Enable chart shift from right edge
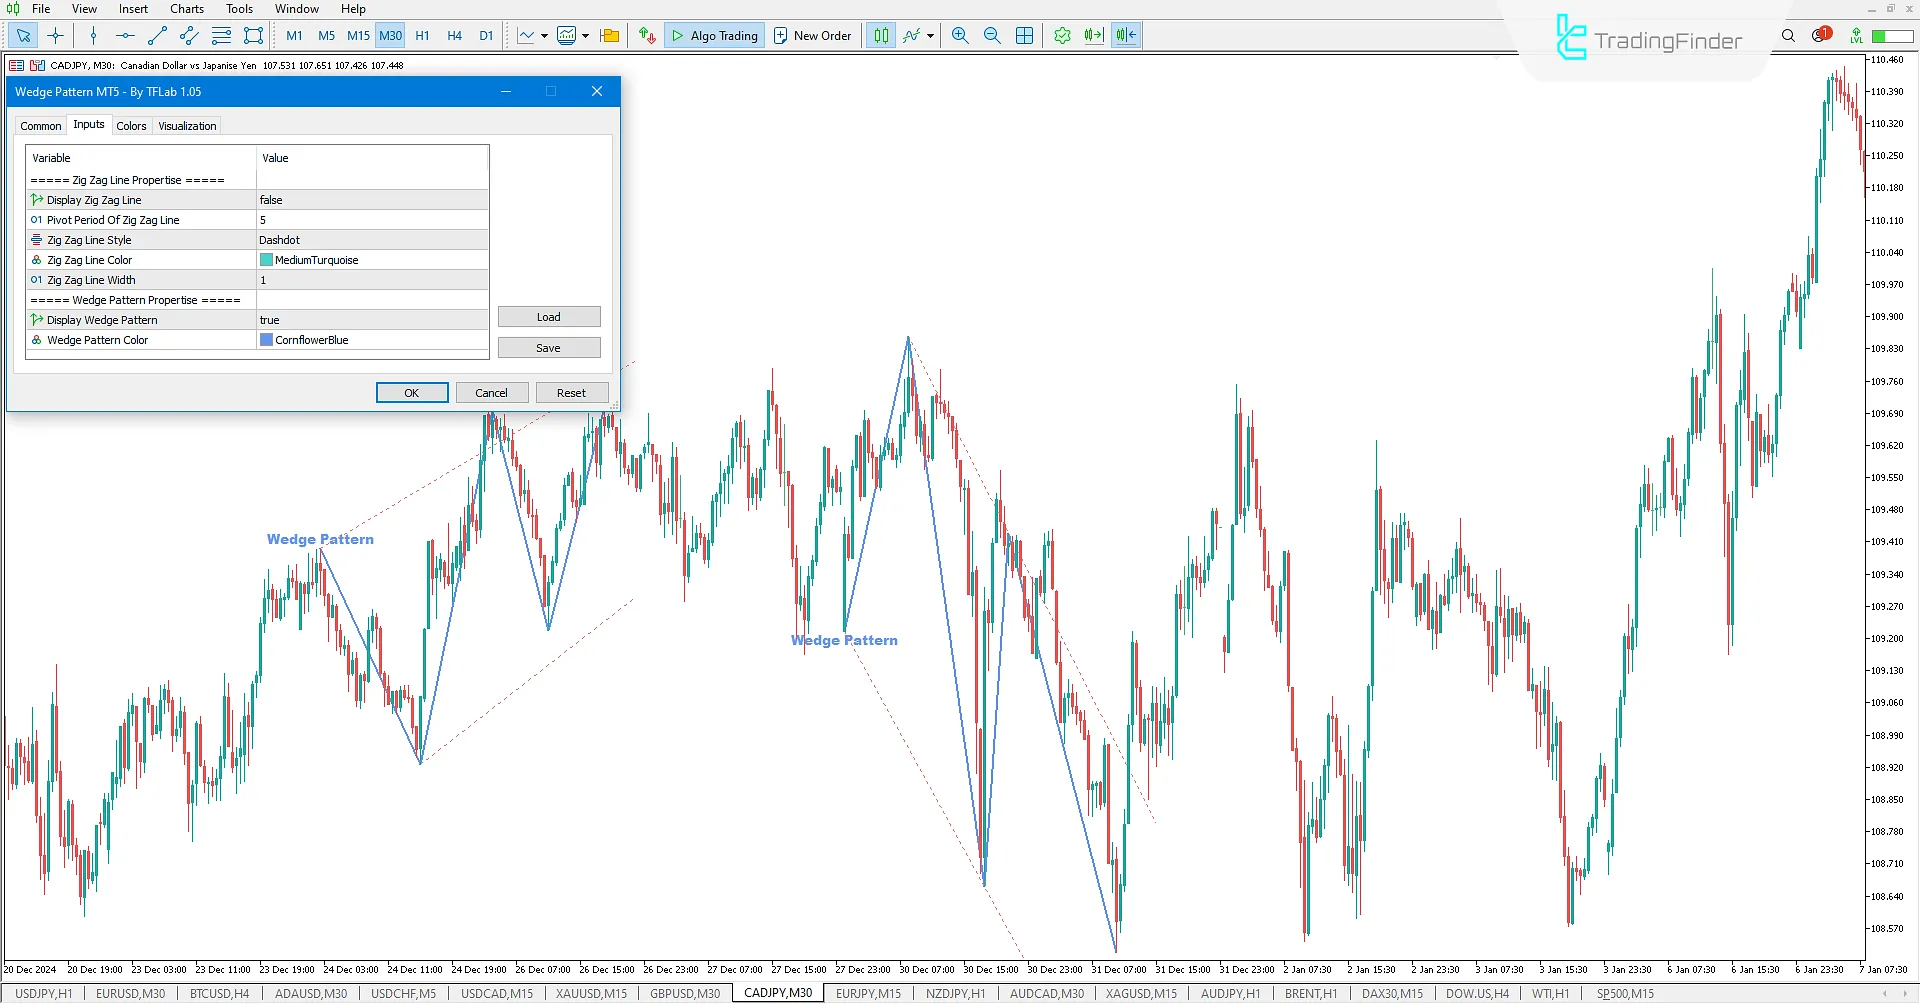Image resolution: width=1920 pixels, height=1005 pixels. point(1125,35)
